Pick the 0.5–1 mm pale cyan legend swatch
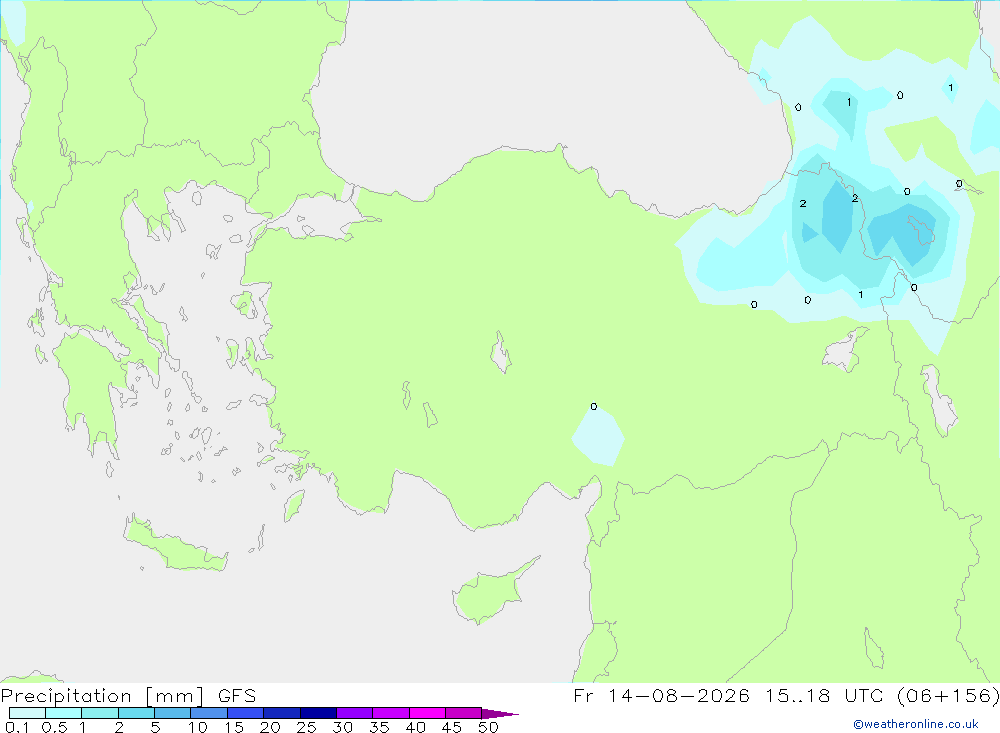The image size is (1000, 733). tap(64, 713)
